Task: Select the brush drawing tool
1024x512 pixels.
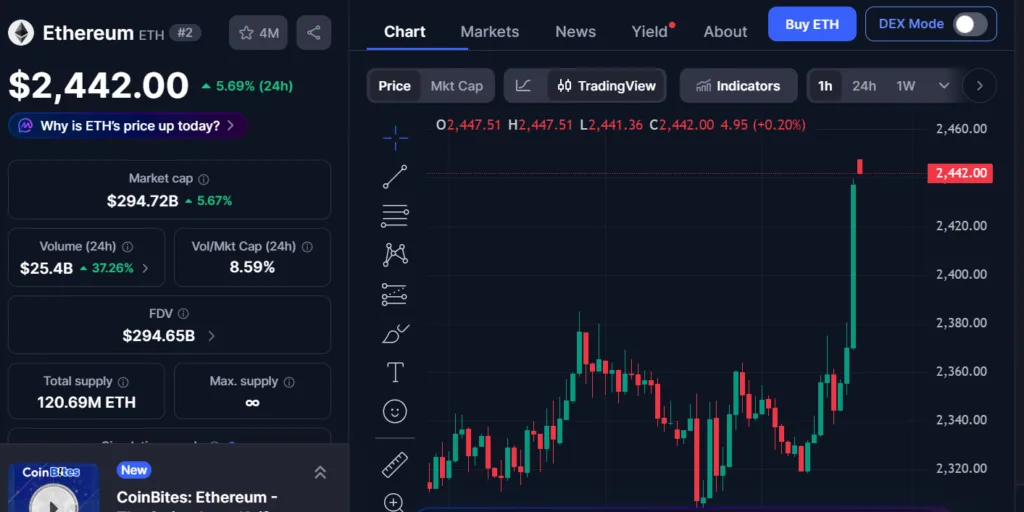Action: 395,334
